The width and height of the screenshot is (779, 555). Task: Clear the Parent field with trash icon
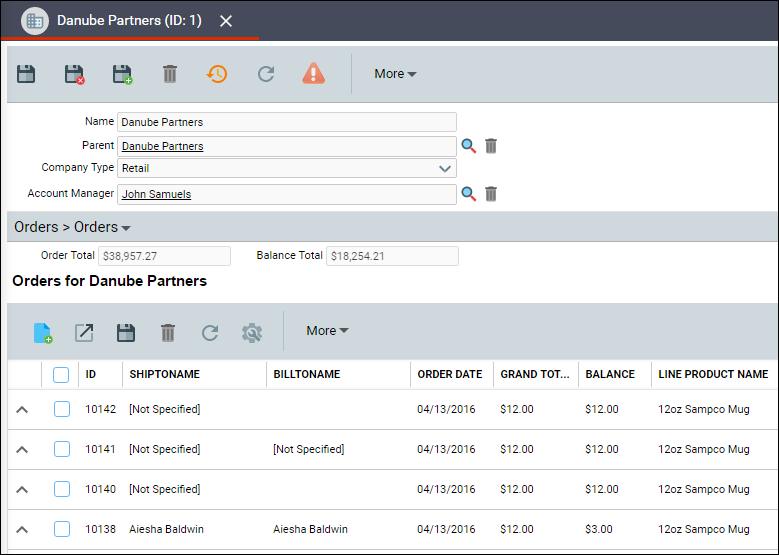click(x=491, y=146)
